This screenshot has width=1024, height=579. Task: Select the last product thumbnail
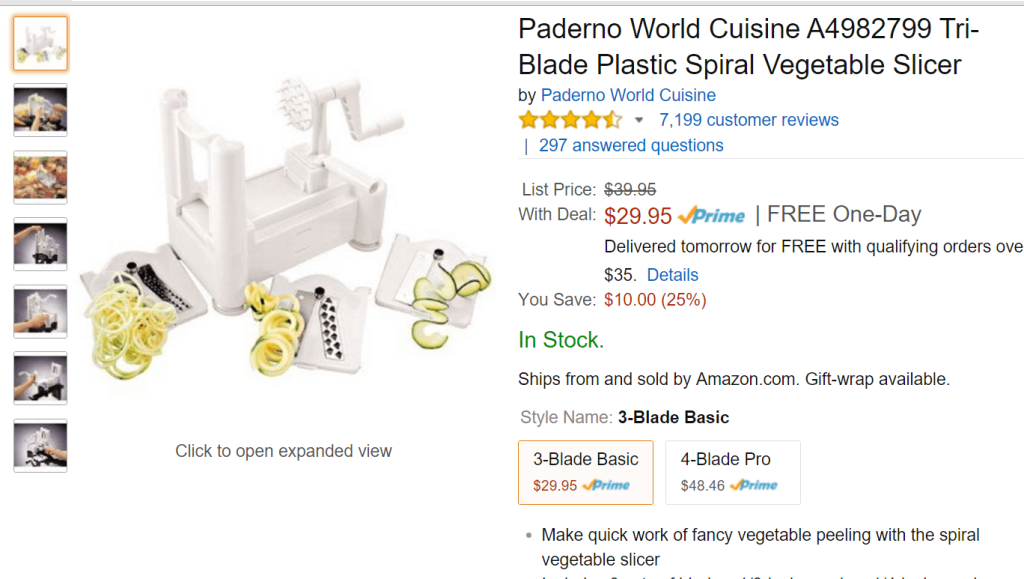[40, 445]
